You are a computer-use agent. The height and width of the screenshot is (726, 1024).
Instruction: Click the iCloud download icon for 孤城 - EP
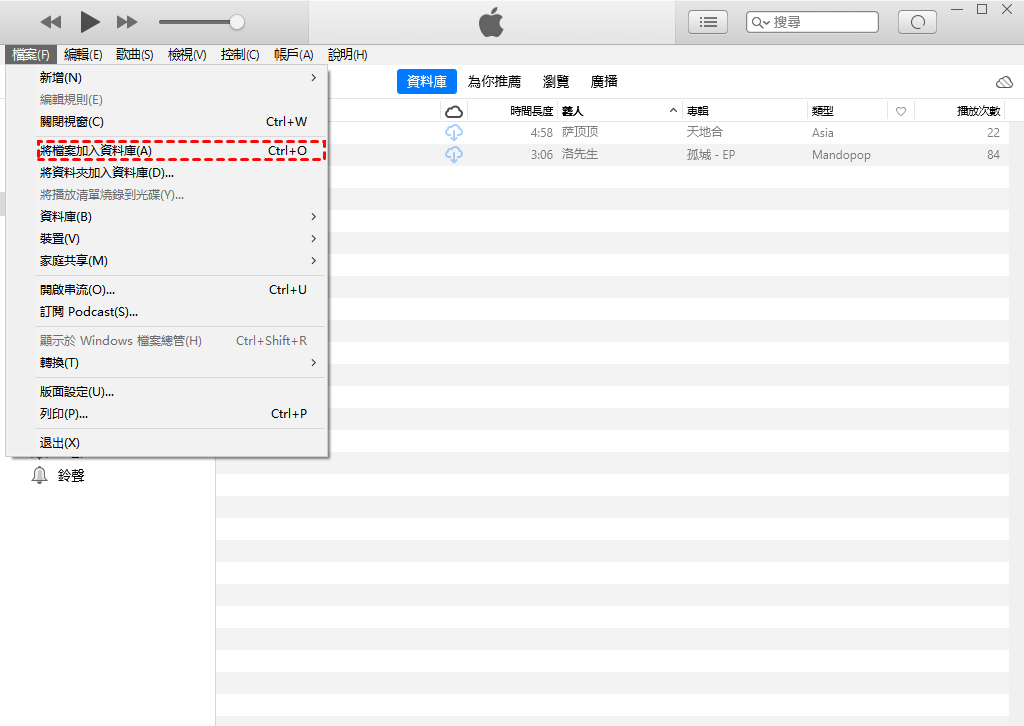(454, 155)
